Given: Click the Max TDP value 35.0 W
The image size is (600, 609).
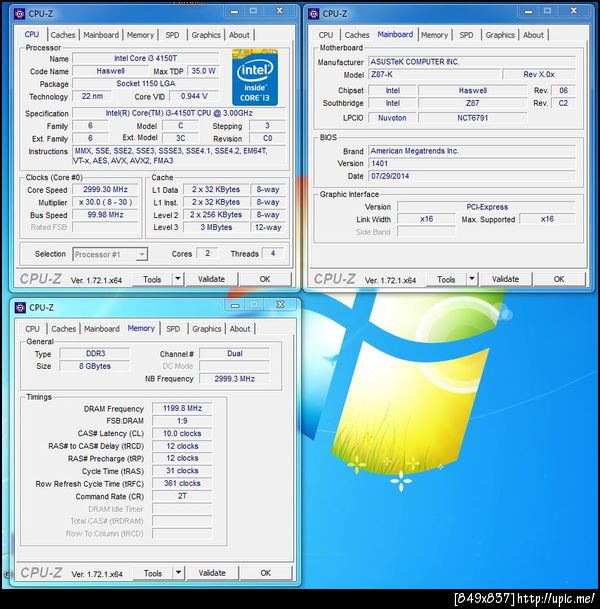Looking at the screenshot, I should pyautogui.click(x=203, y=71).
